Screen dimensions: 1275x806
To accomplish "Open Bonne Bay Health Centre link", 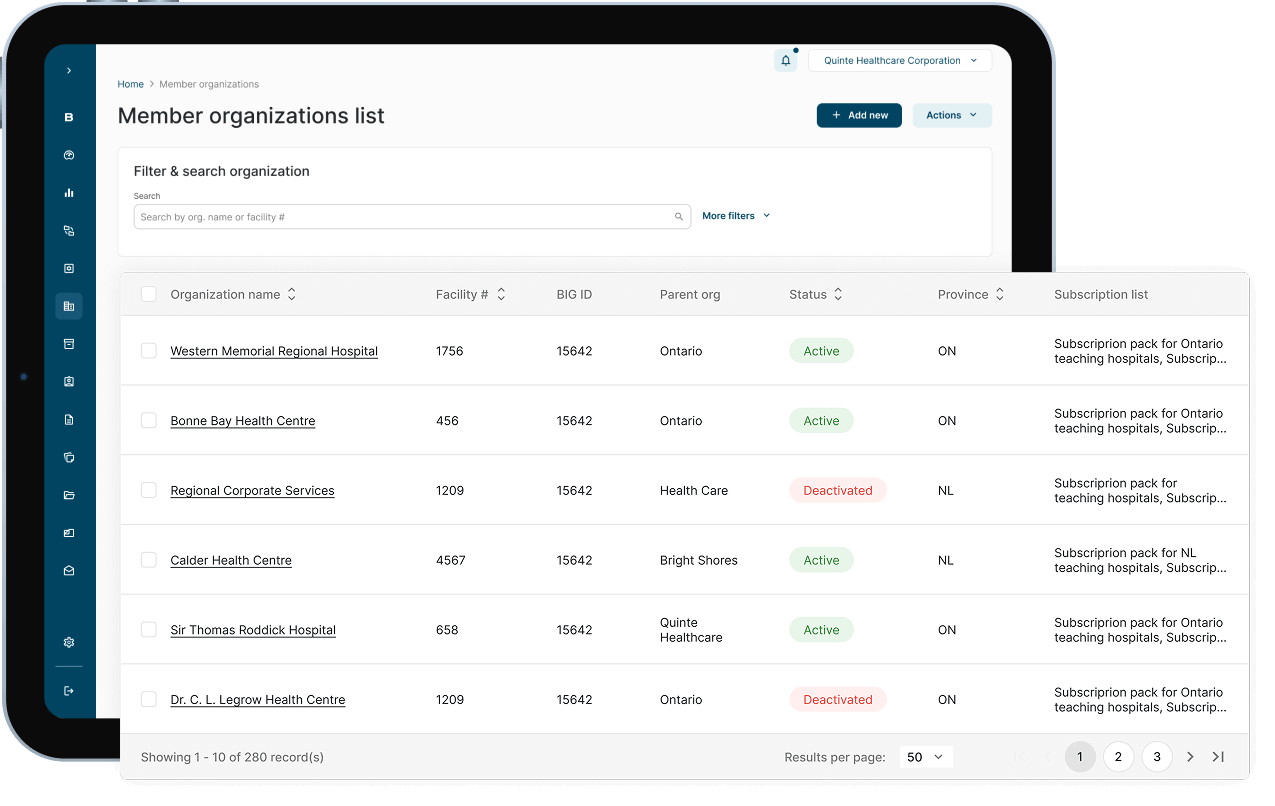I will pos(243,421).
